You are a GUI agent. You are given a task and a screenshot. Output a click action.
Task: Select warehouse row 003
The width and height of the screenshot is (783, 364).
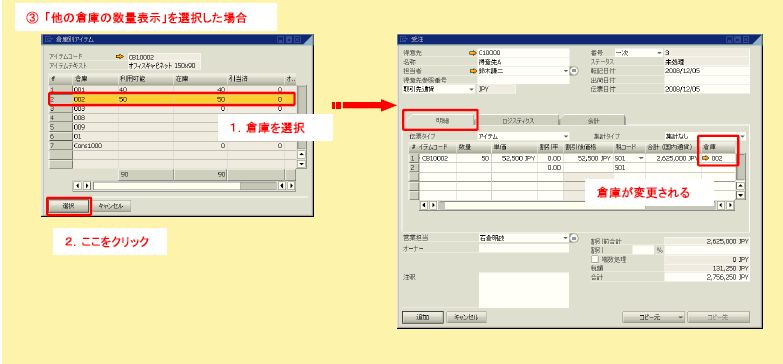[172, 108]
